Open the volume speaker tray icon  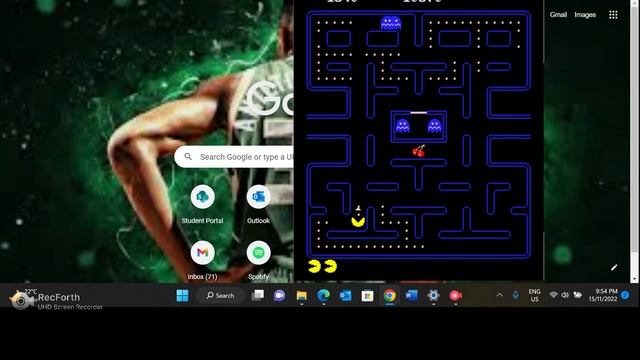pyautogui.click(x=565, y=295)
